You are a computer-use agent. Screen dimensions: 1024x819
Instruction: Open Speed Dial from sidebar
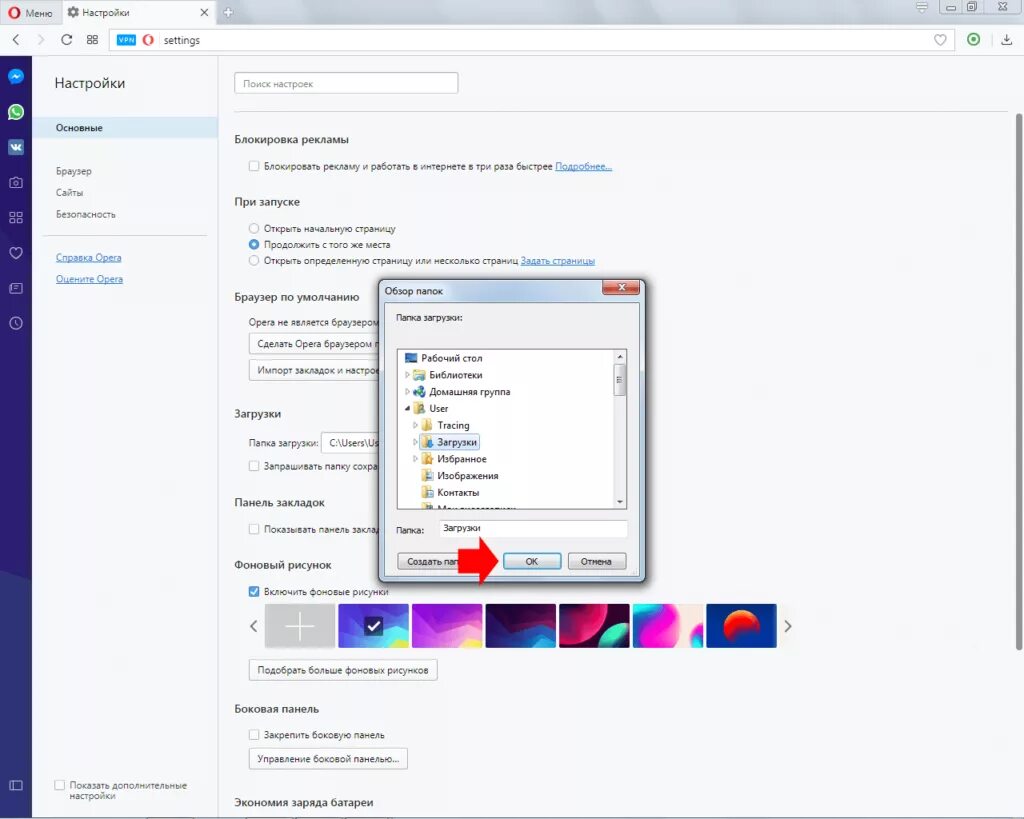[16, 217]
